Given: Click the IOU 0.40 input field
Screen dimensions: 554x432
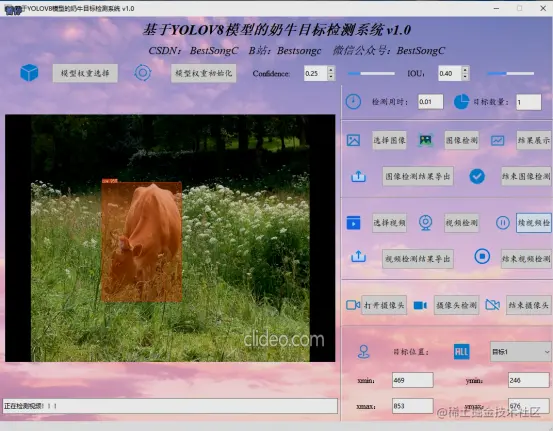Looking at the screenshot, I should 450,73.
